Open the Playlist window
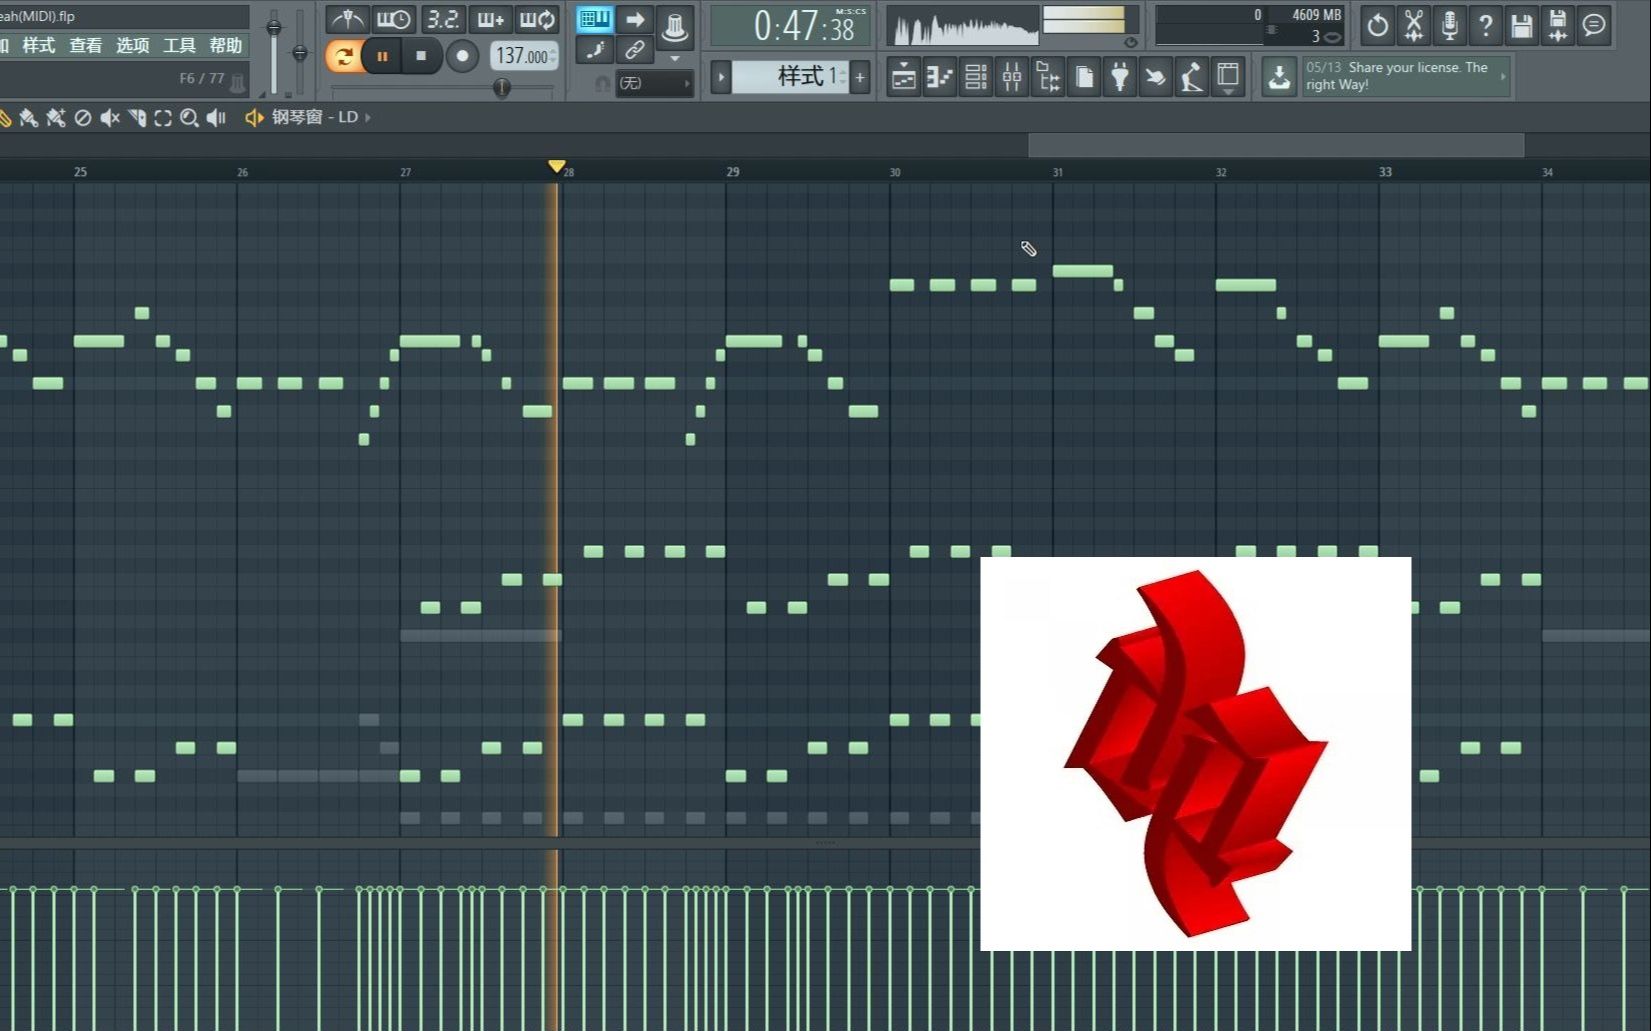Image resolution: width=1651 pixels, height=1031 pixels. (x=903, y=77)
